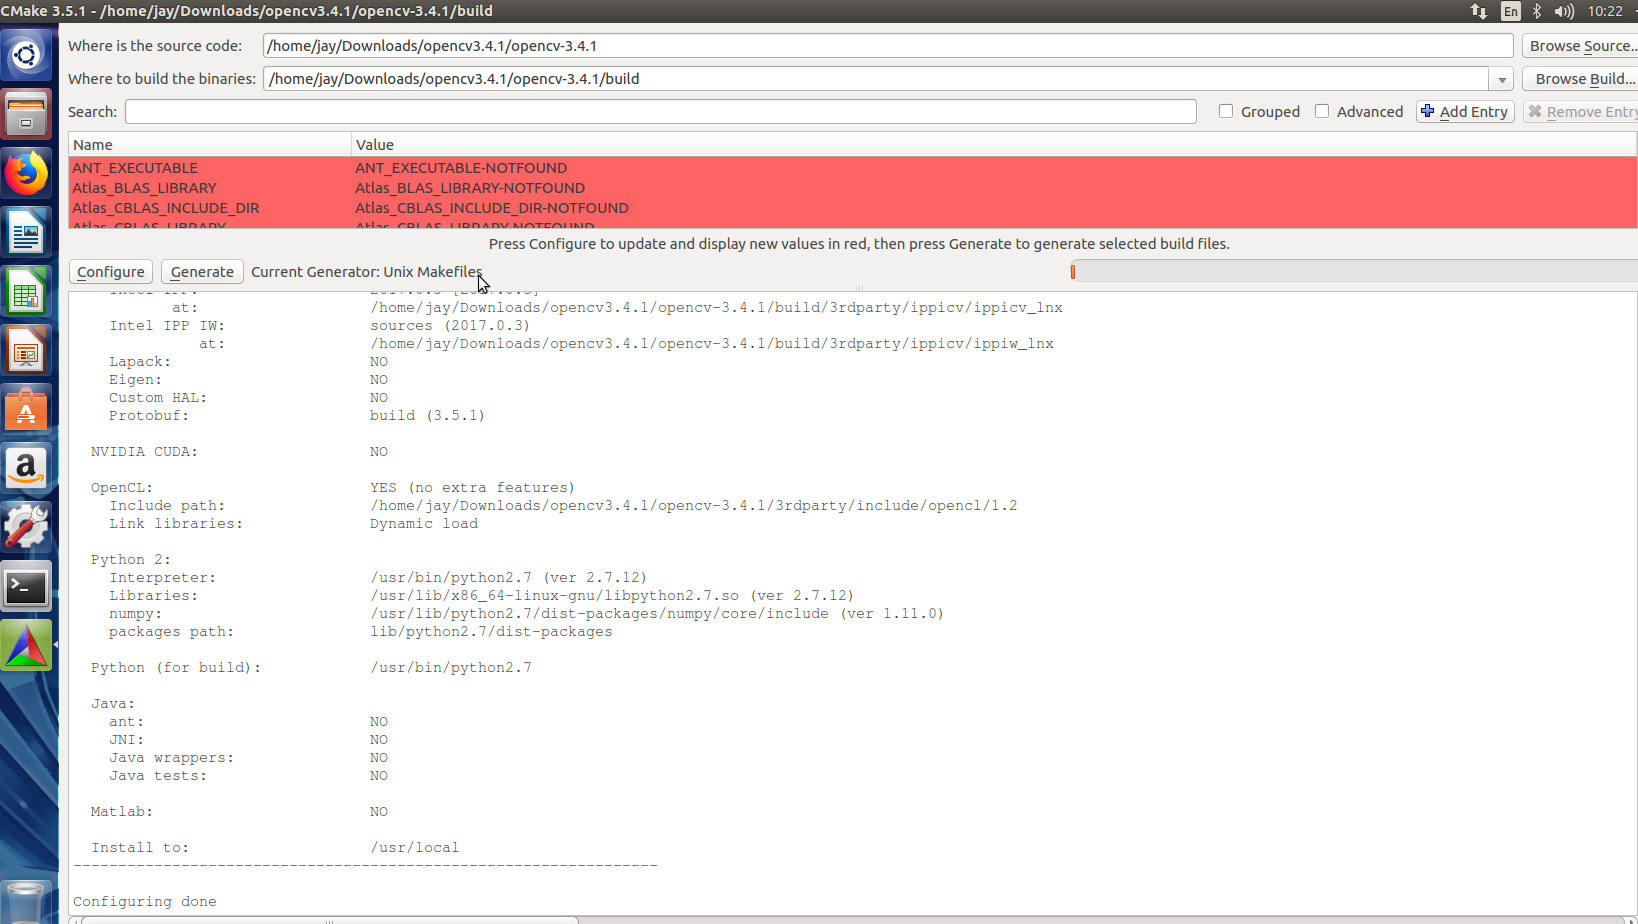Screen dimensions: 1638x924
Task: Click the volume icon in the top panel
Action: click(1563, 11)
